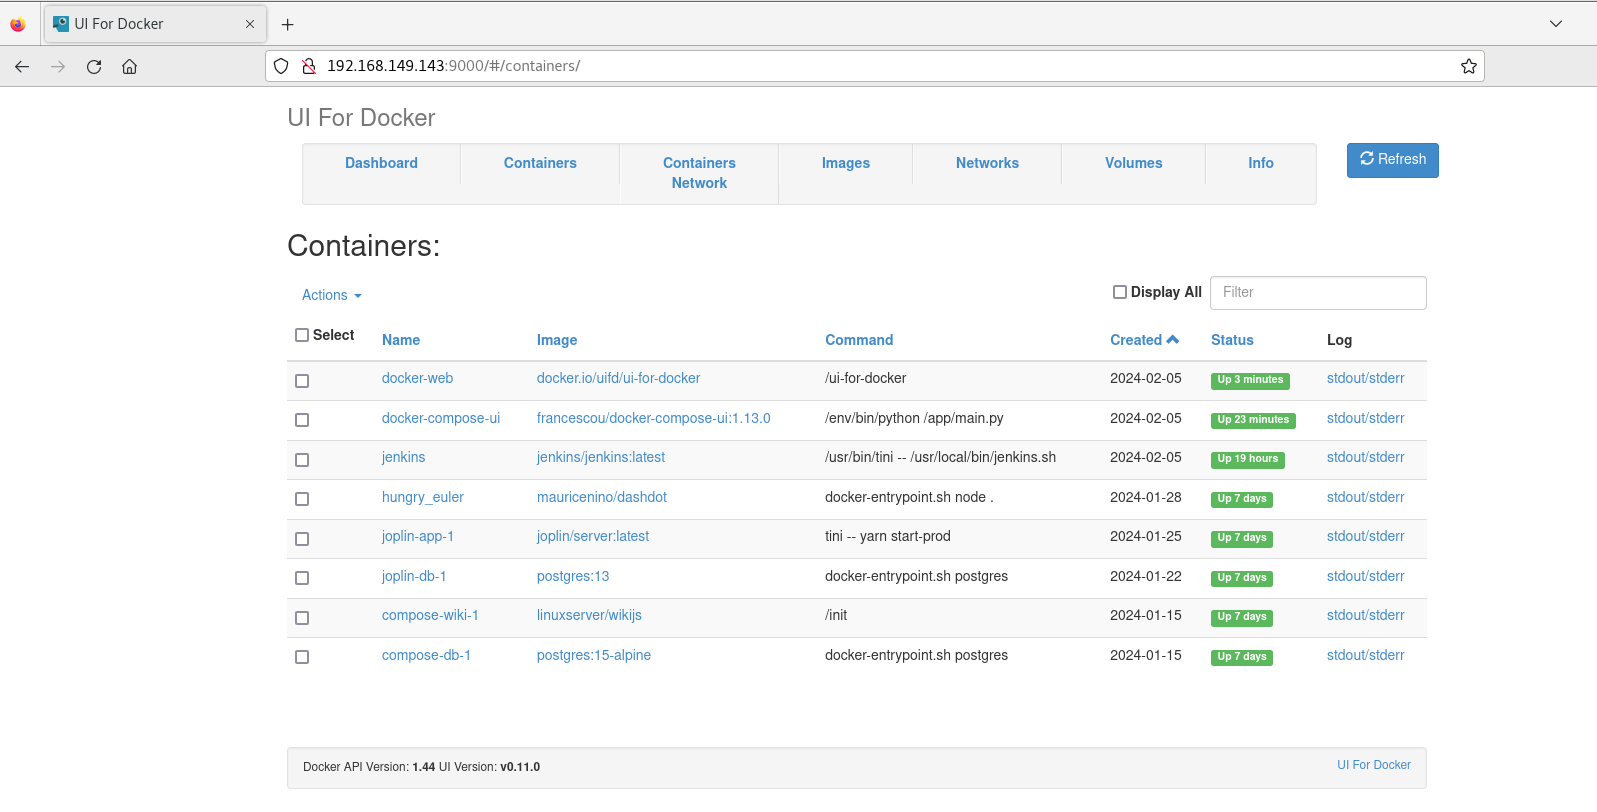Viewport: 1597px width, 812px height.
Task: Focus the Filter text field
Action: point(1317,292)
